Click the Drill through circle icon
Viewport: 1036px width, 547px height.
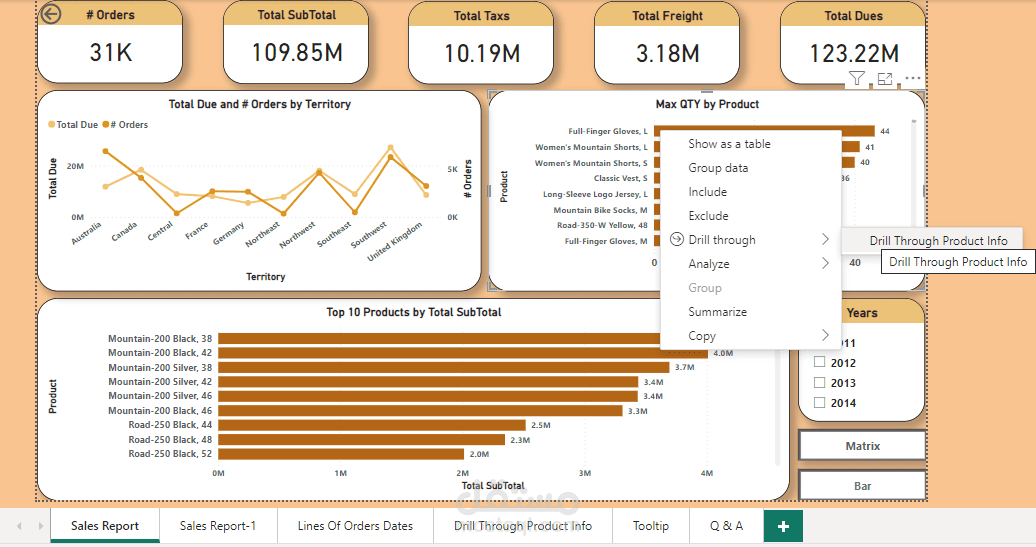click(677, 239)
